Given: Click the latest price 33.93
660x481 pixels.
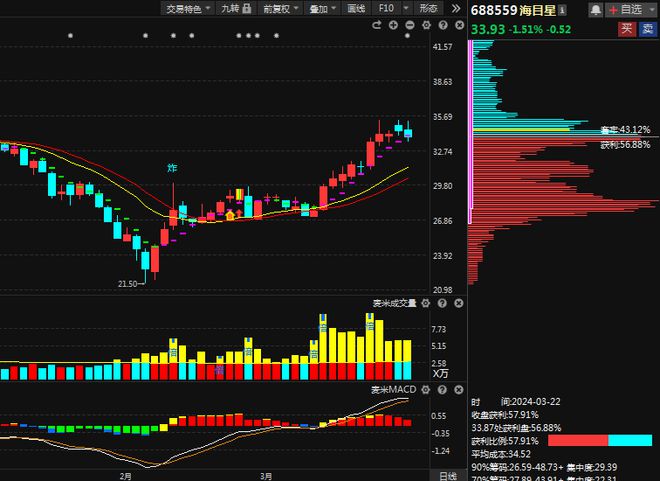Looking at the screenshot, I should (487, 29).
